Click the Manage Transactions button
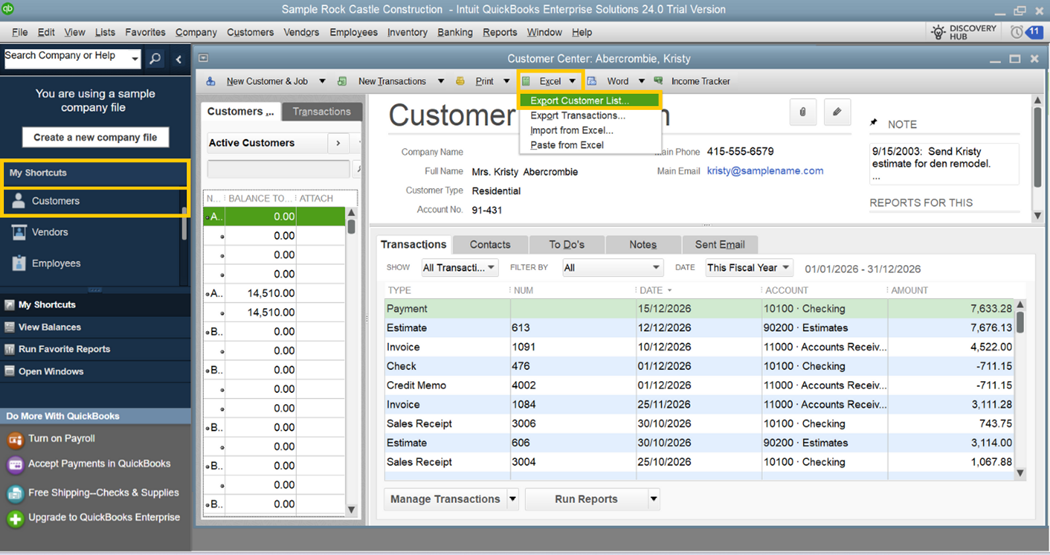1050x555 pixels. (445, 499)
